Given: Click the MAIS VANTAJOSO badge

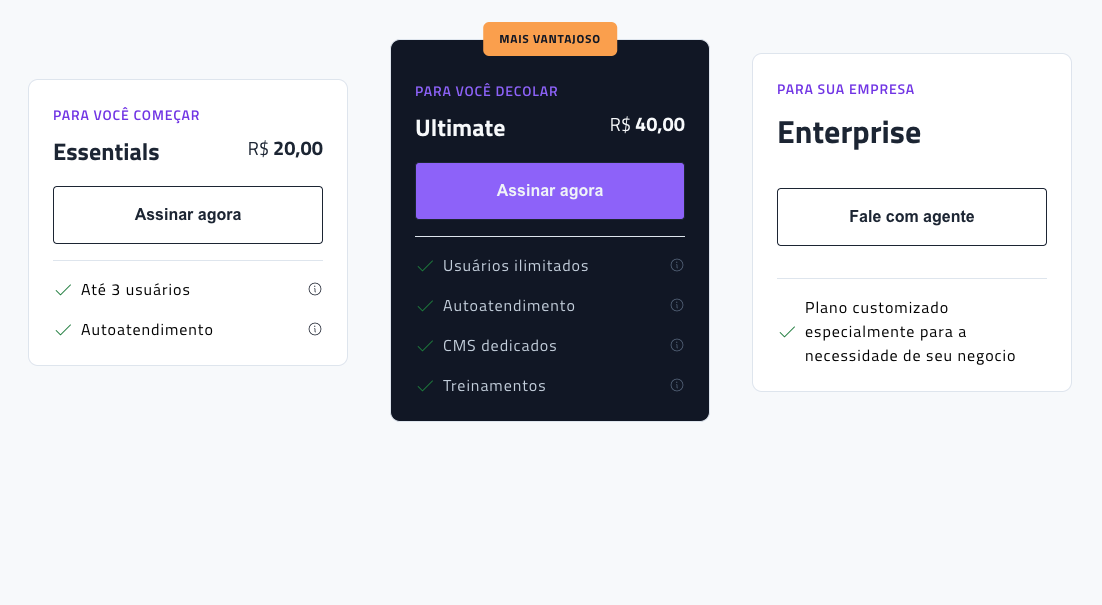Looking at the screenshot, I should click(549, 38).
